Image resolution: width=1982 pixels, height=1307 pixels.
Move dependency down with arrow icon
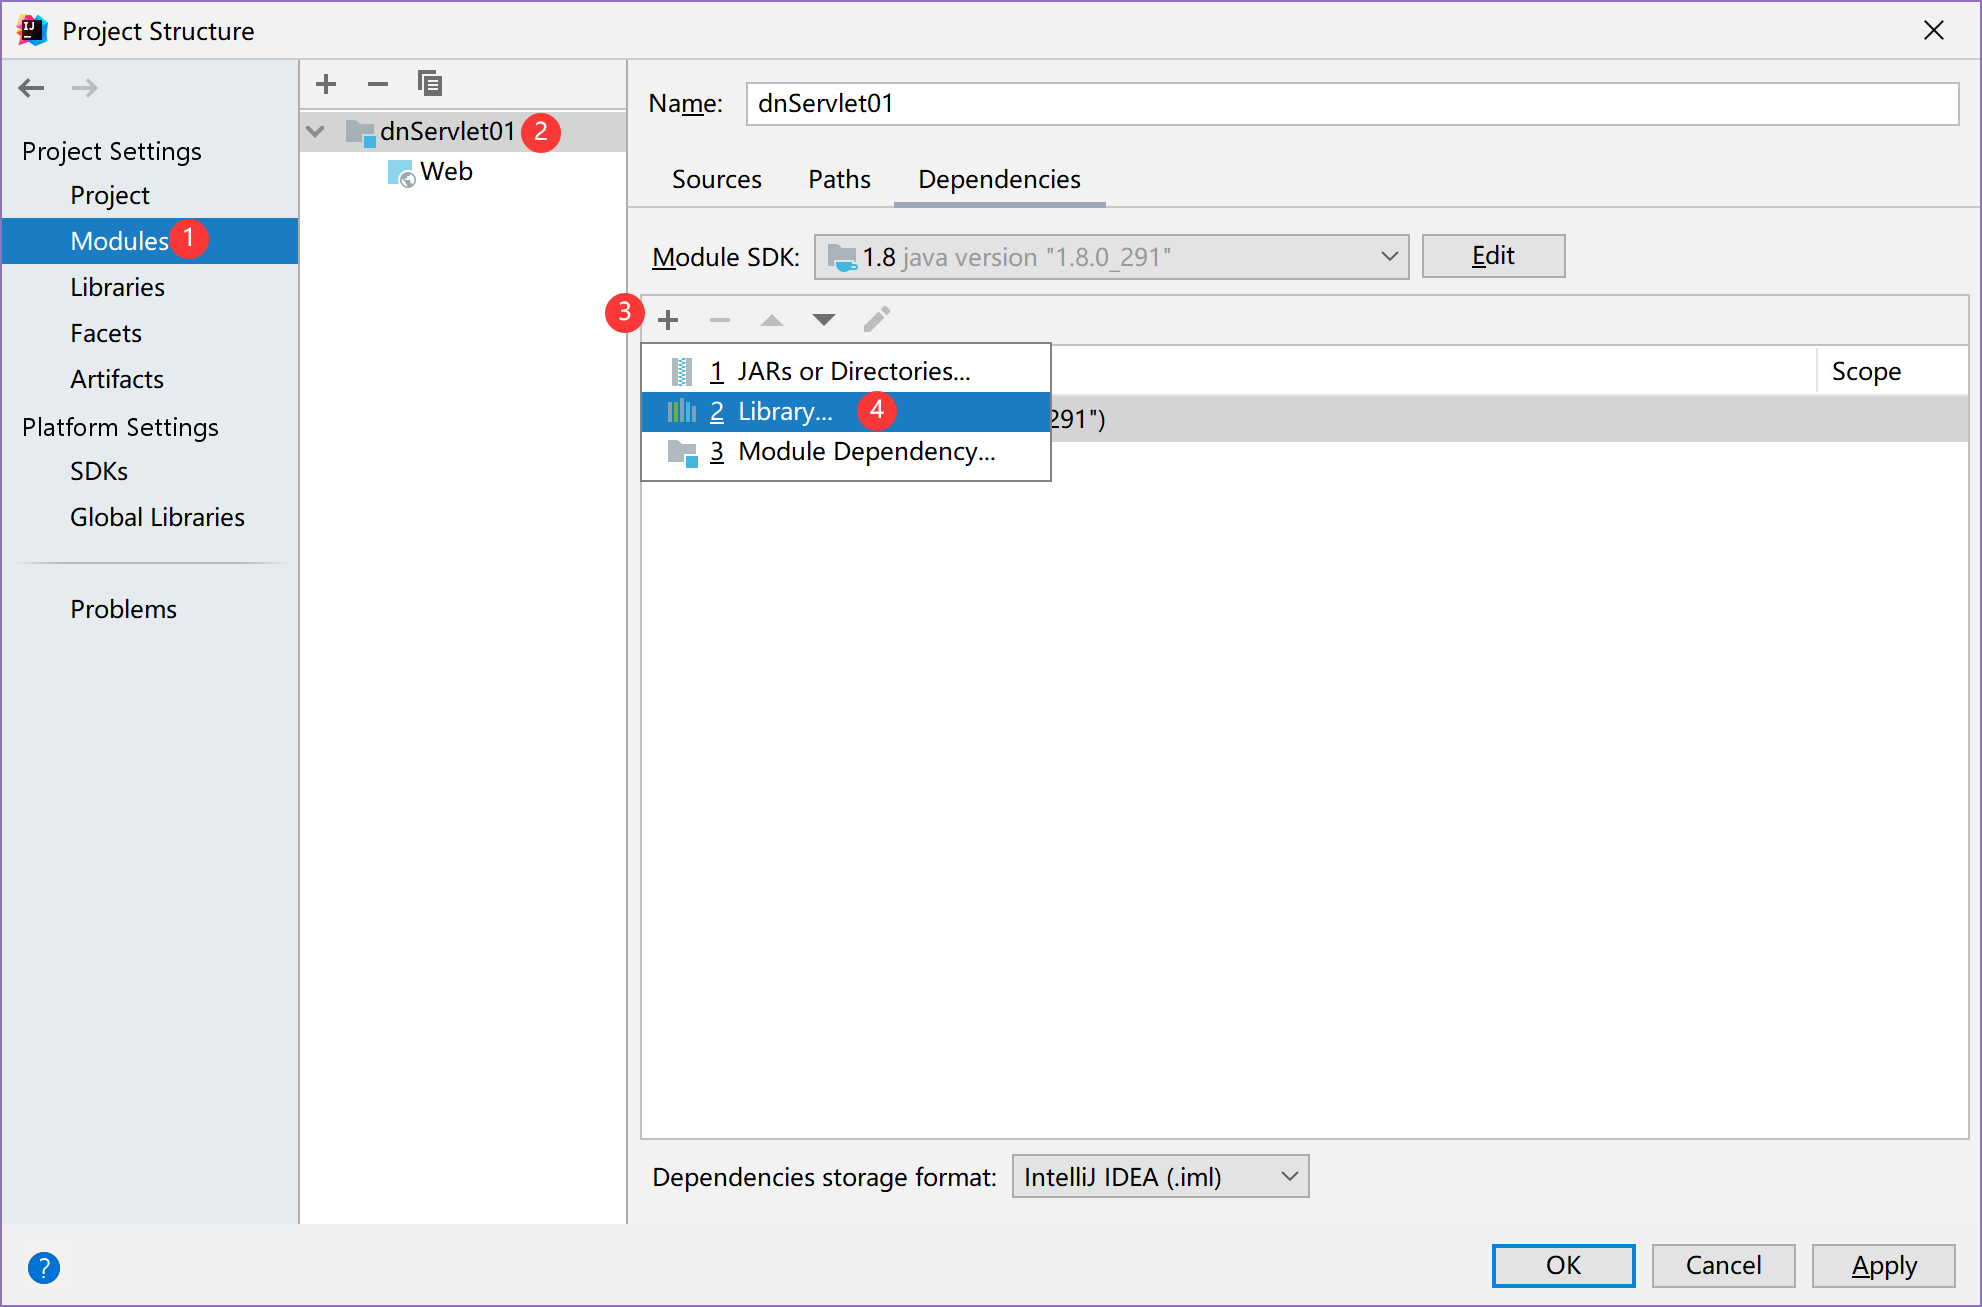coord(823,320)
